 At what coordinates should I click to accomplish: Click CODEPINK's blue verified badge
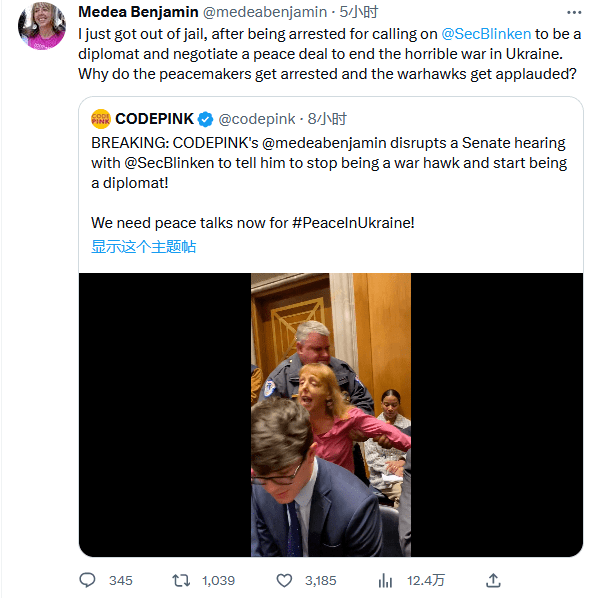205,119
